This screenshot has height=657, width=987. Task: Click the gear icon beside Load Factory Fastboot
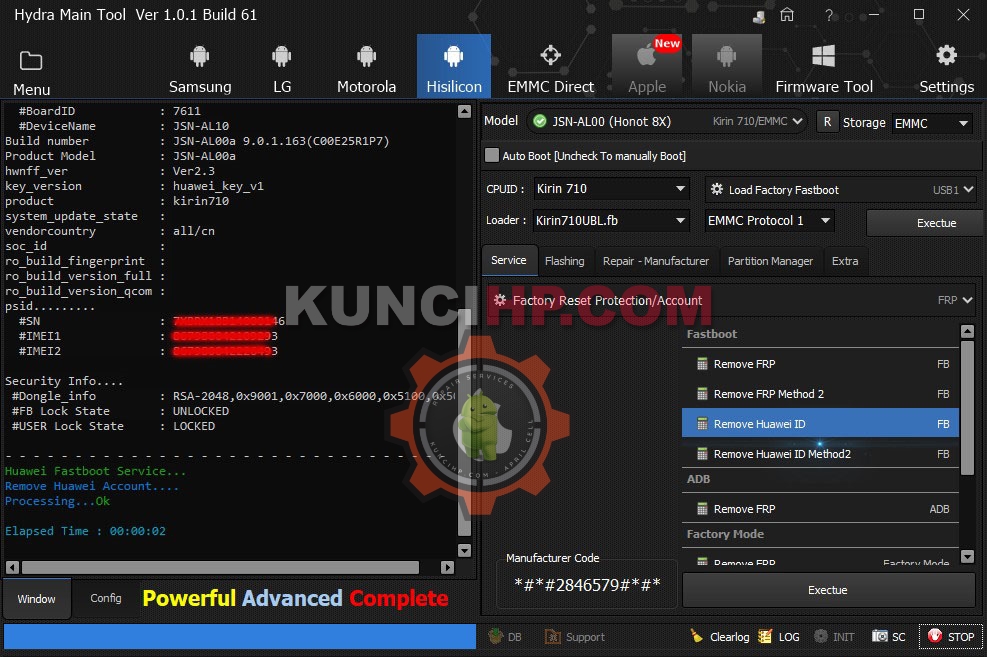point(716,189)
